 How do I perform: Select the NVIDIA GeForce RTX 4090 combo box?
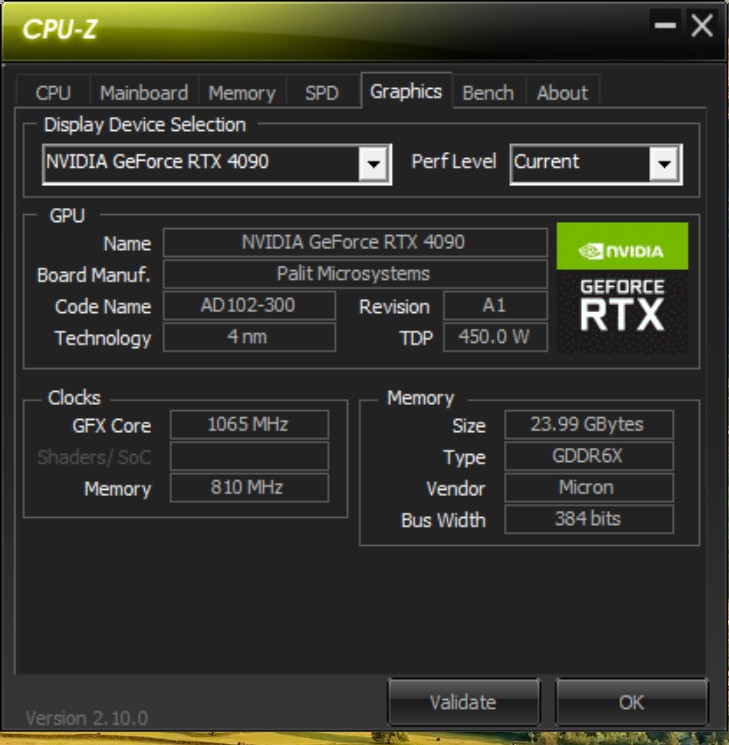point(217,164)
